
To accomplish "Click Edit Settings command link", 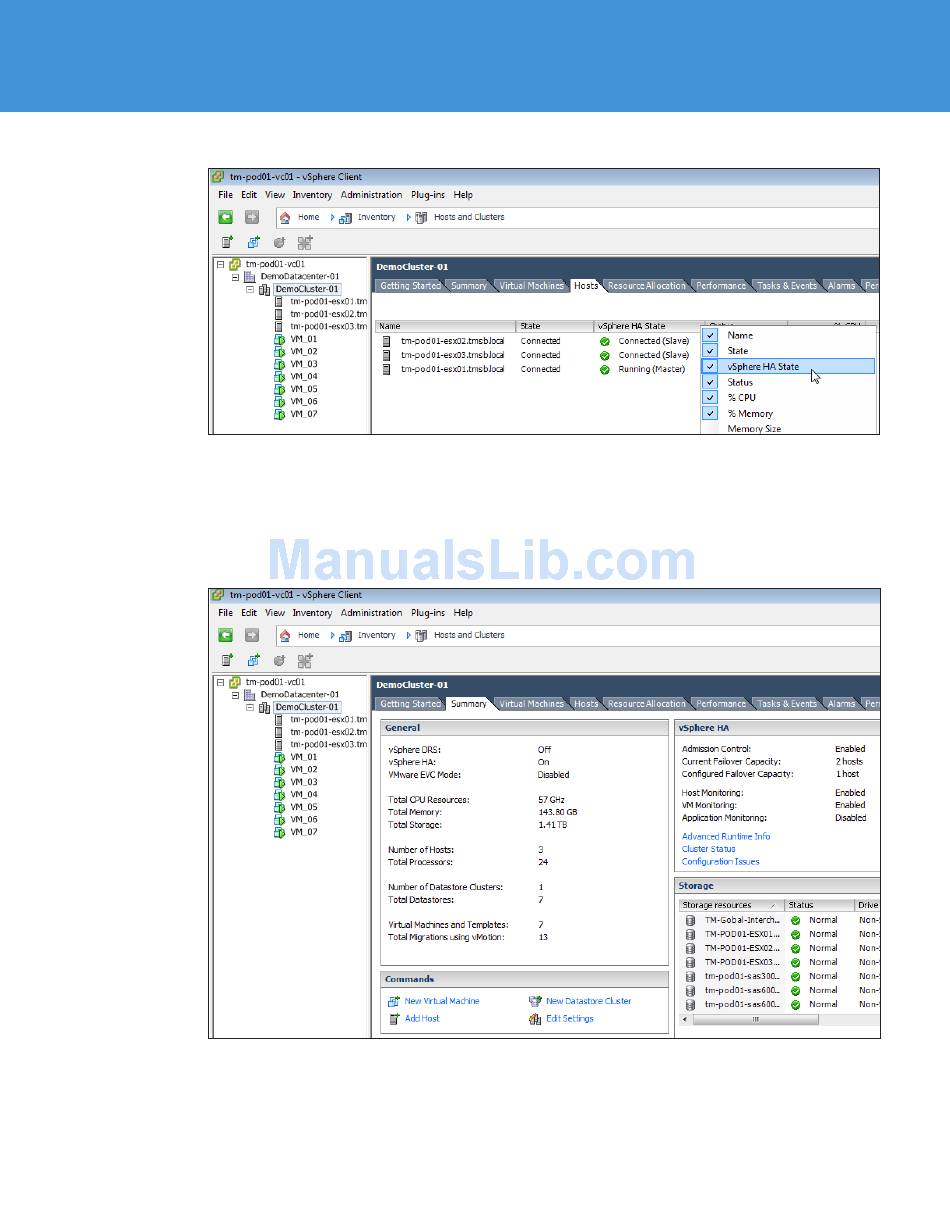I will point(570,1019).
